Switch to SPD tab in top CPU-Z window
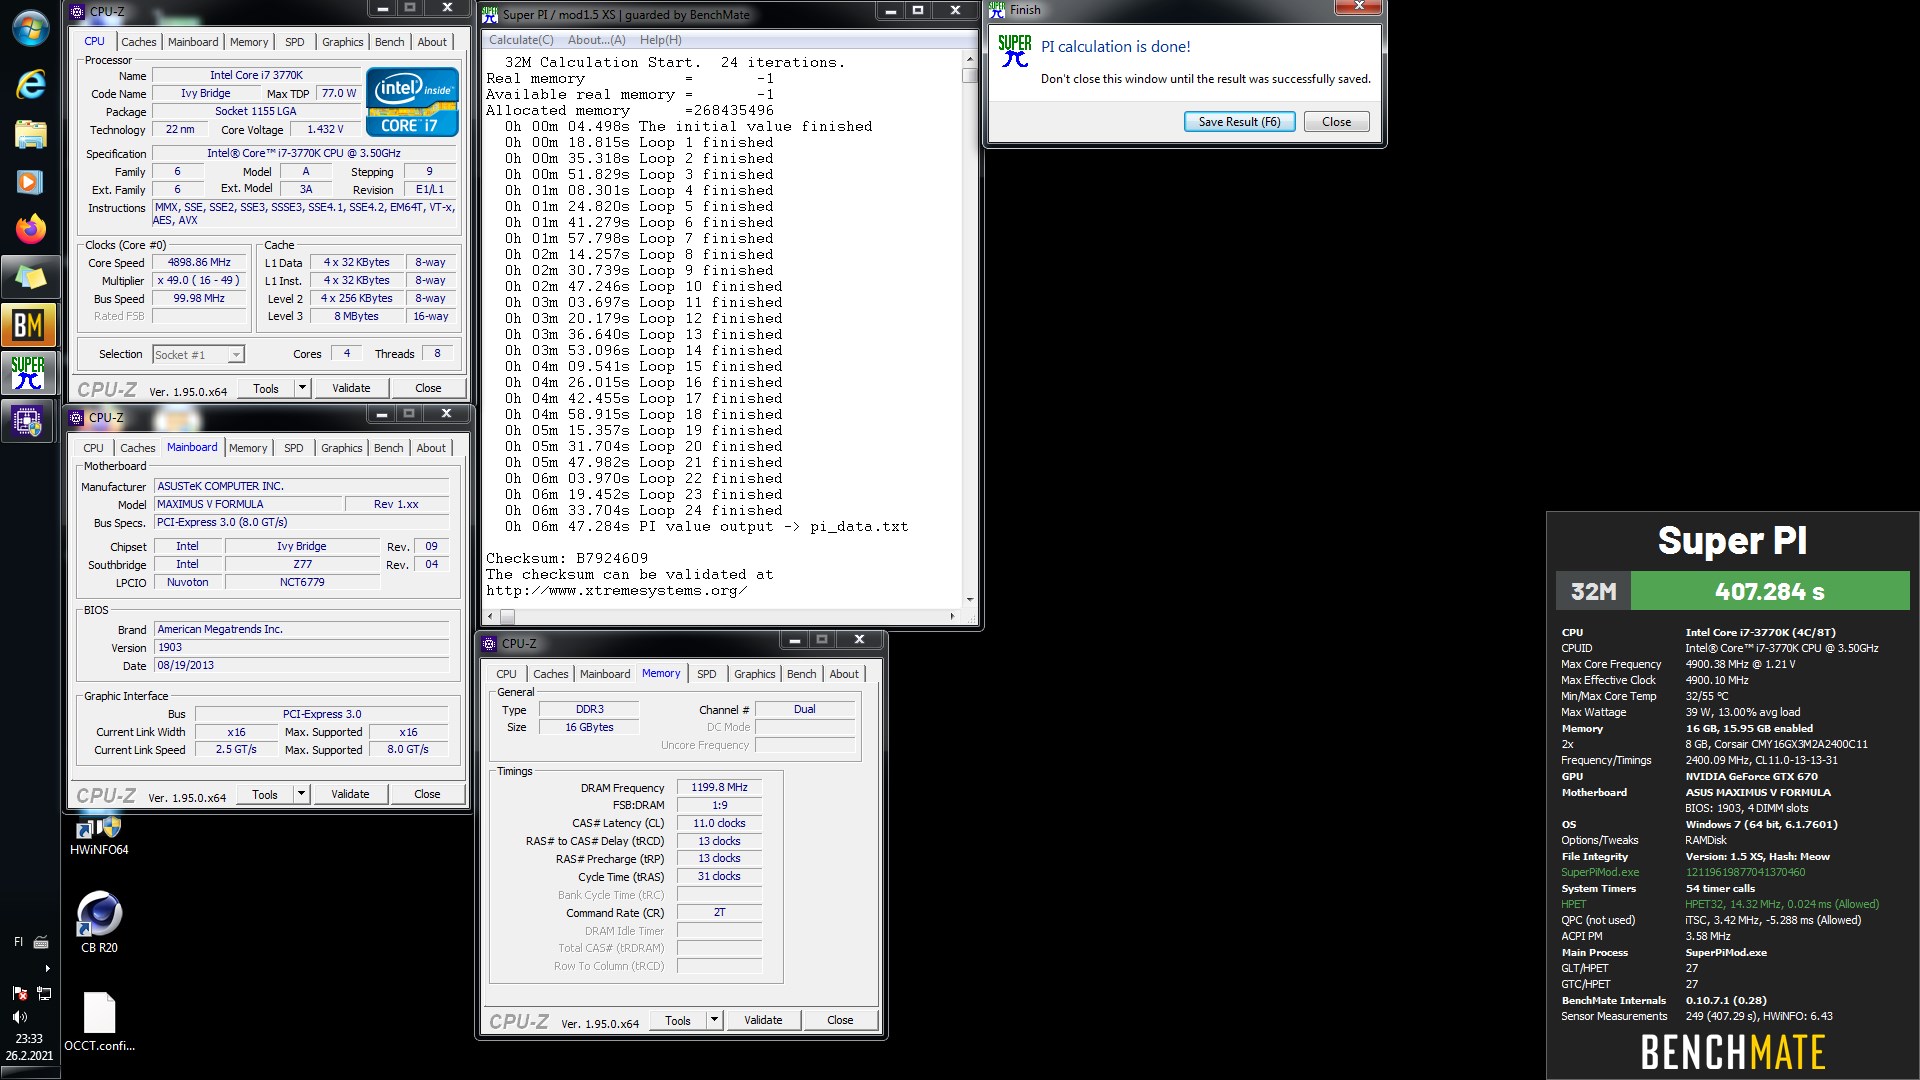The image size is (1920, 1080). pos(294,42)
